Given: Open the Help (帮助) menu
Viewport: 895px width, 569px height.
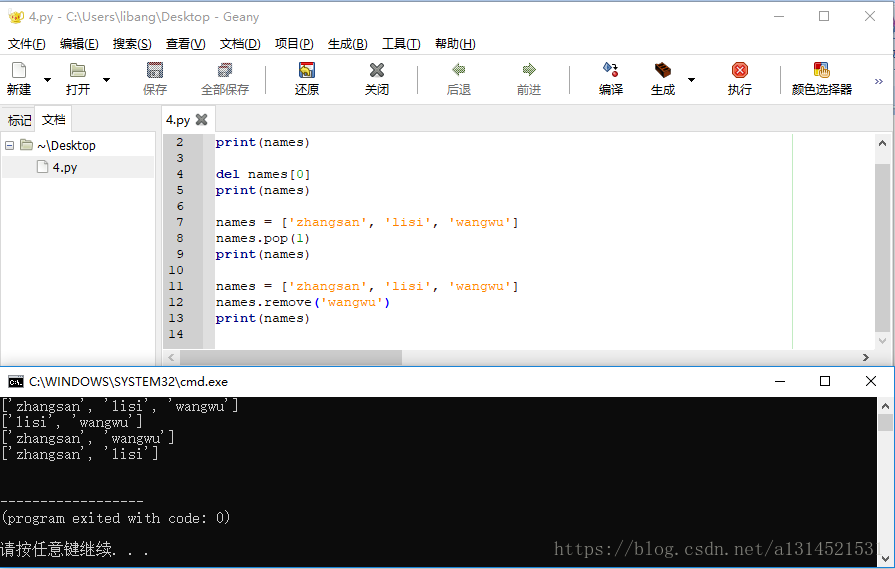Looking at the screenshot, I should tap(455, 44).
